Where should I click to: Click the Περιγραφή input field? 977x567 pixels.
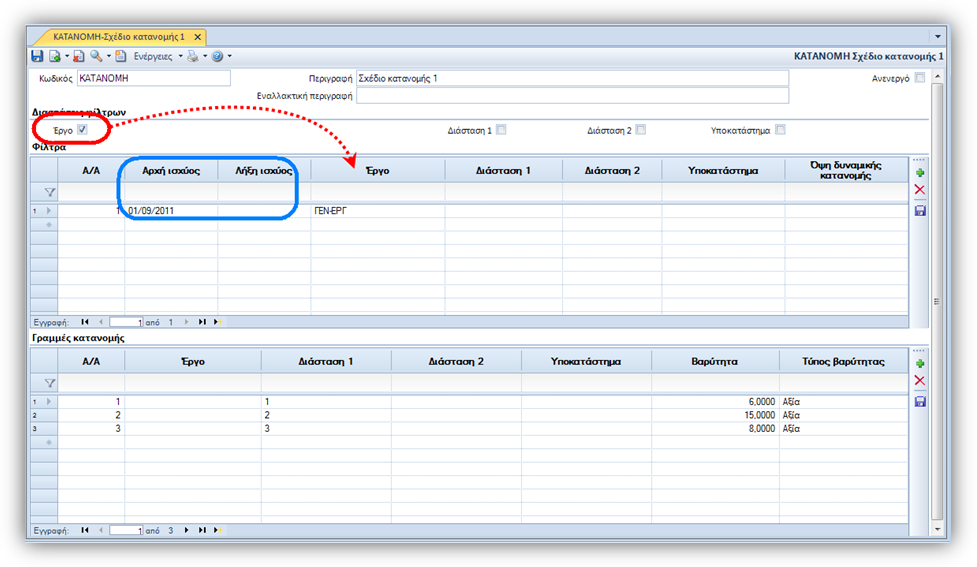(572, 78)
